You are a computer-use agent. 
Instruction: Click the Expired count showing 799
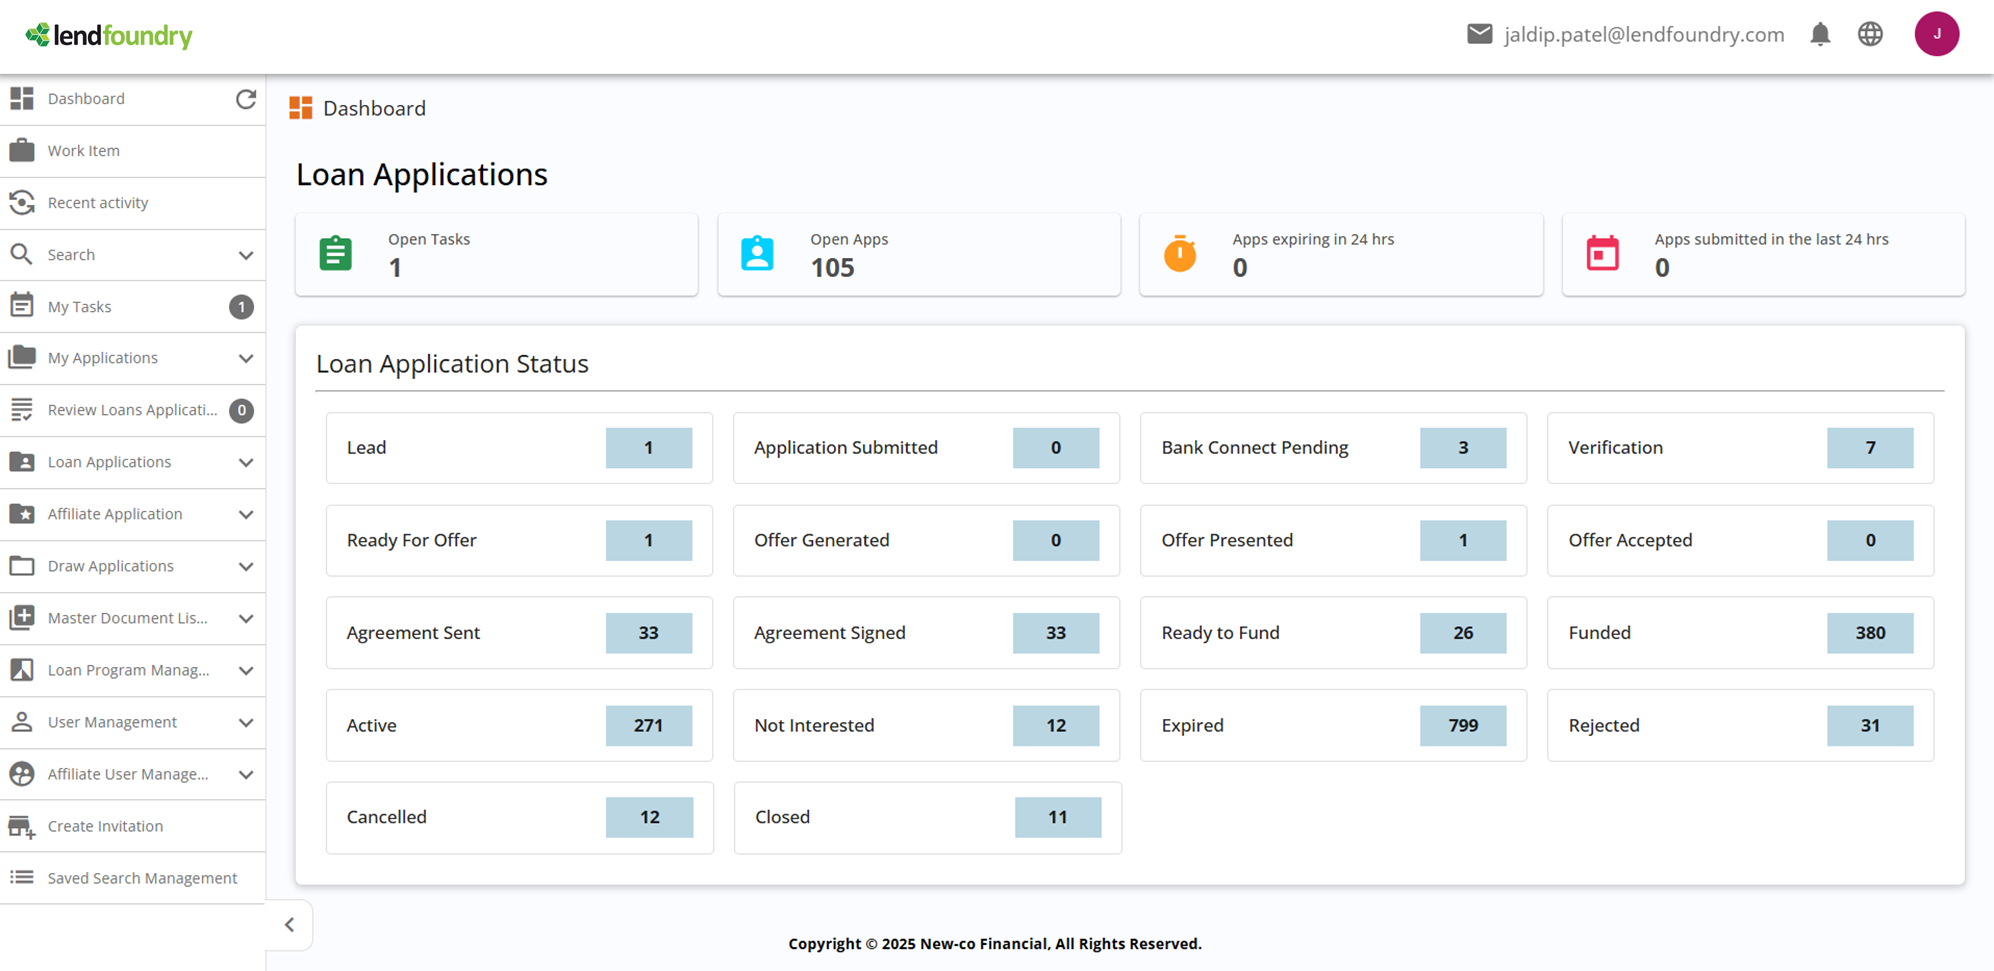[x=1462, y=725]
